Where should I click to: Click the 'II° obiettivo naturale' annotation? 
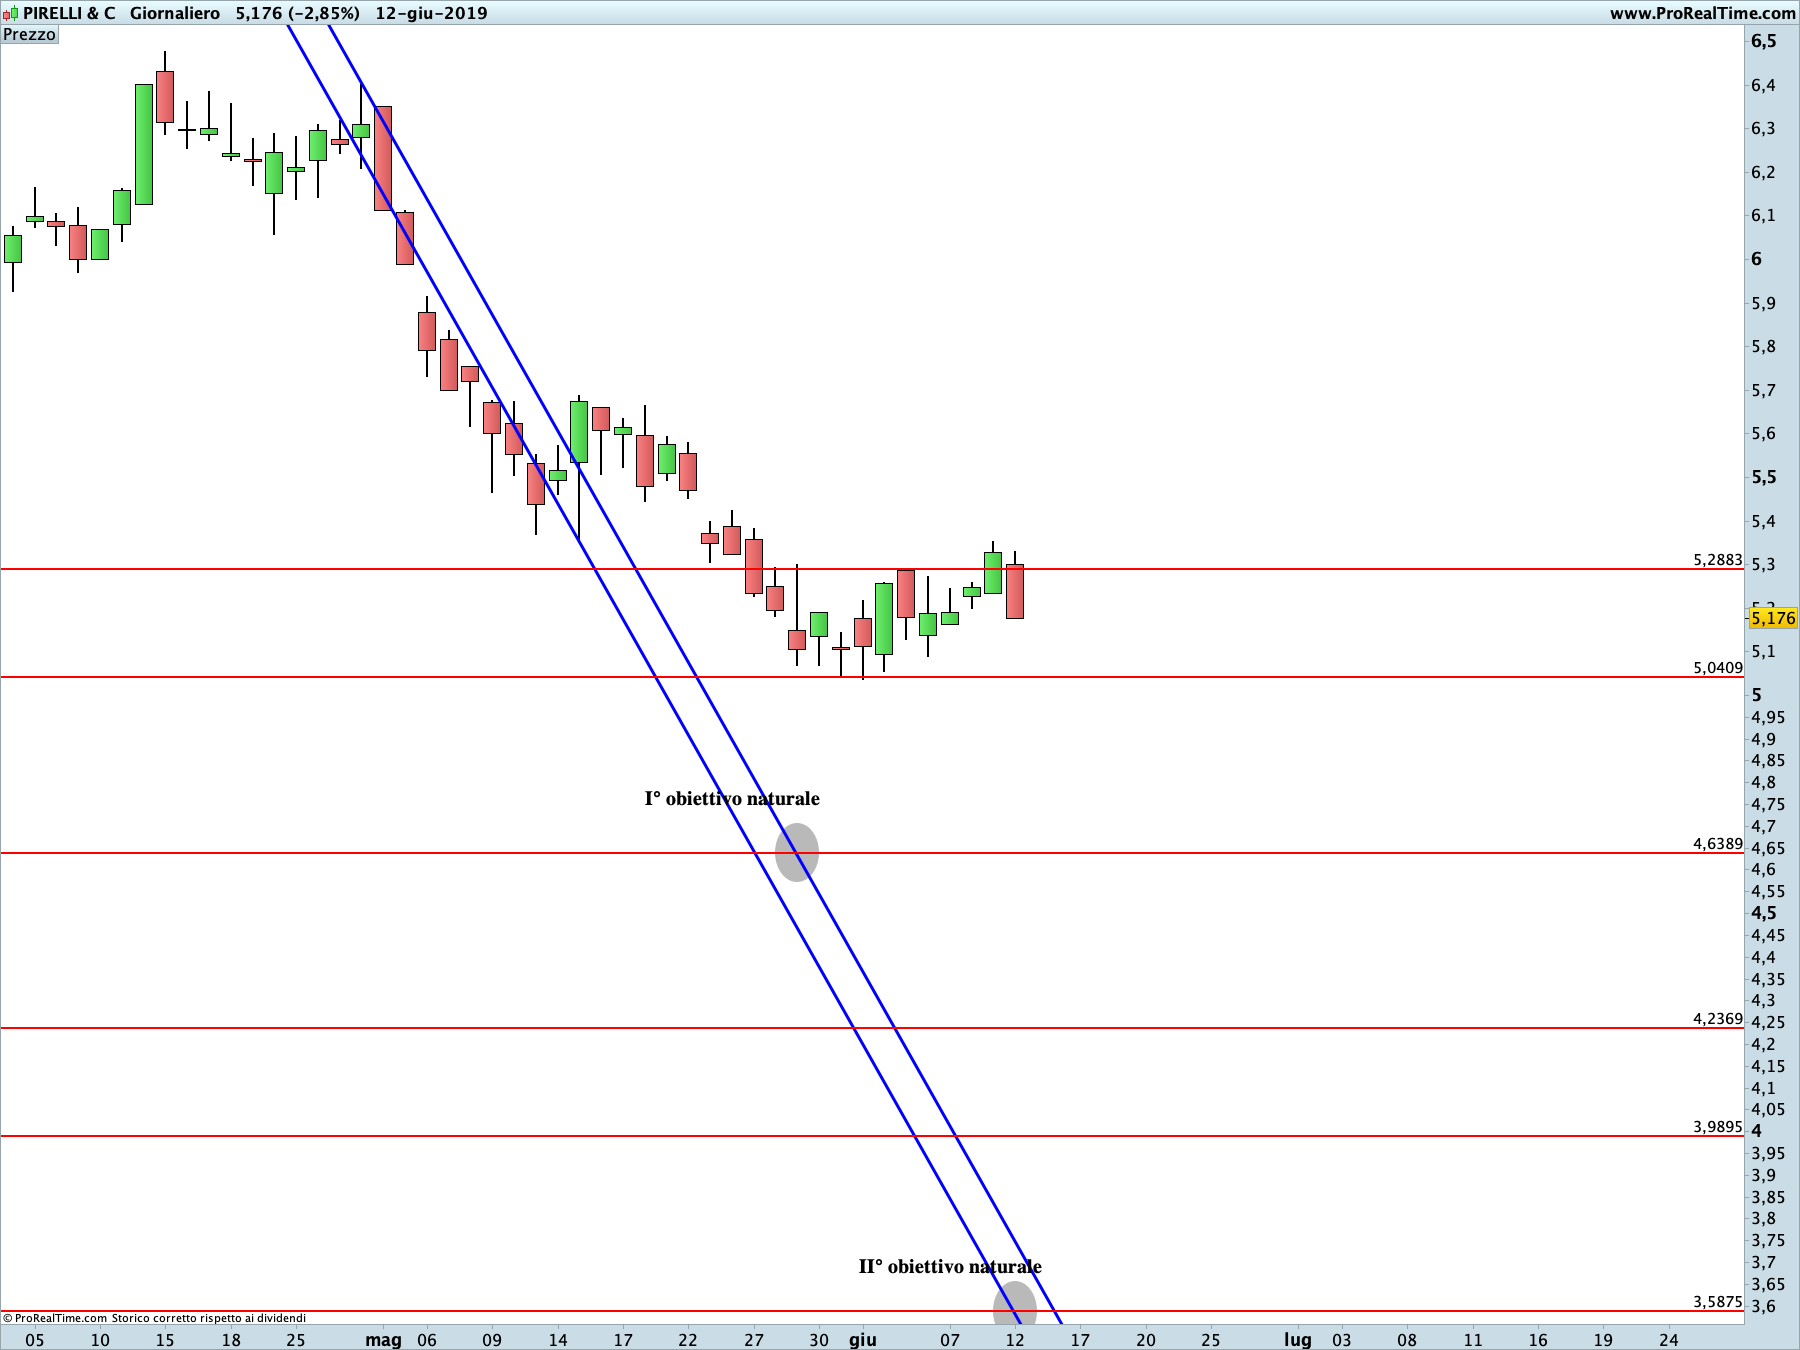click(950, 1267)
